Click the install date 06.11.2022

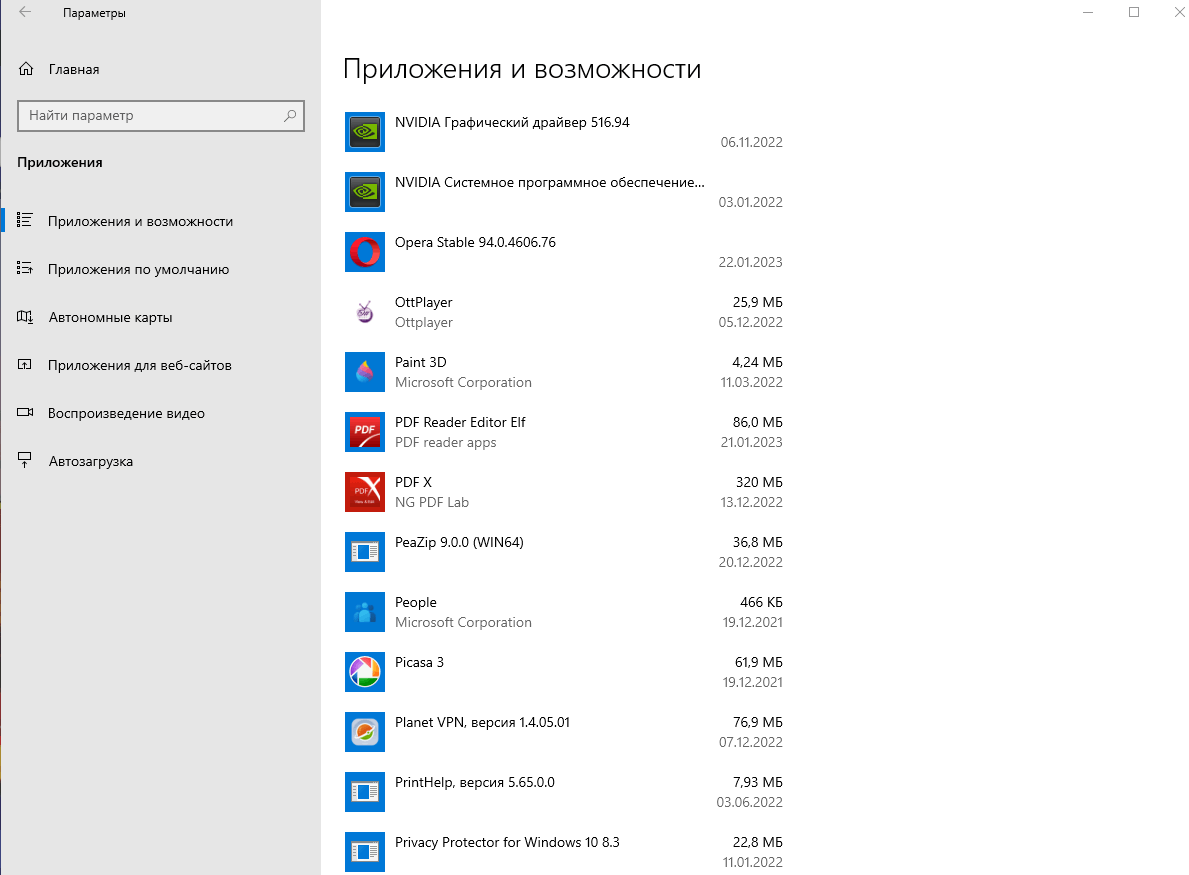[x=751, y=143]
